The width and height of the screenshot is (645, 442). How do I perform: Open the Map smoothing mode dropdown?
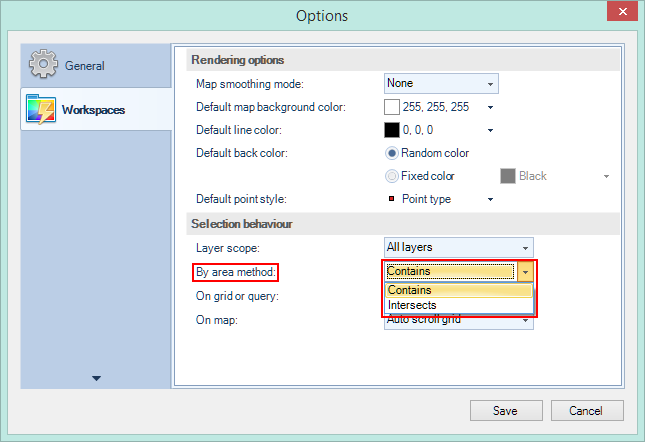440,84
